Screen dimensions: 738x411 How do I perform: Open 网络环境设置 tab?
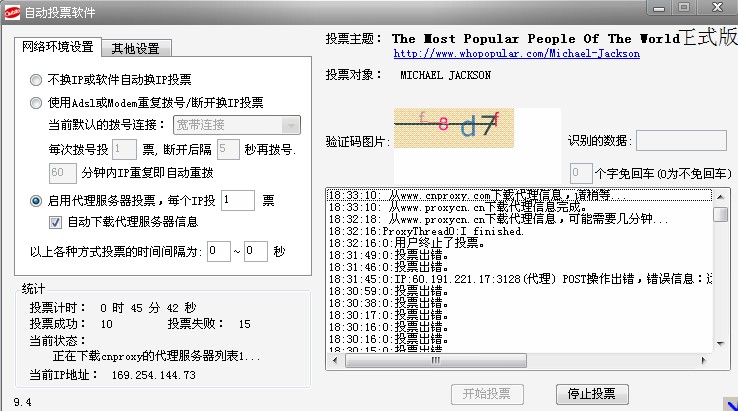click(x=58, y=47)
